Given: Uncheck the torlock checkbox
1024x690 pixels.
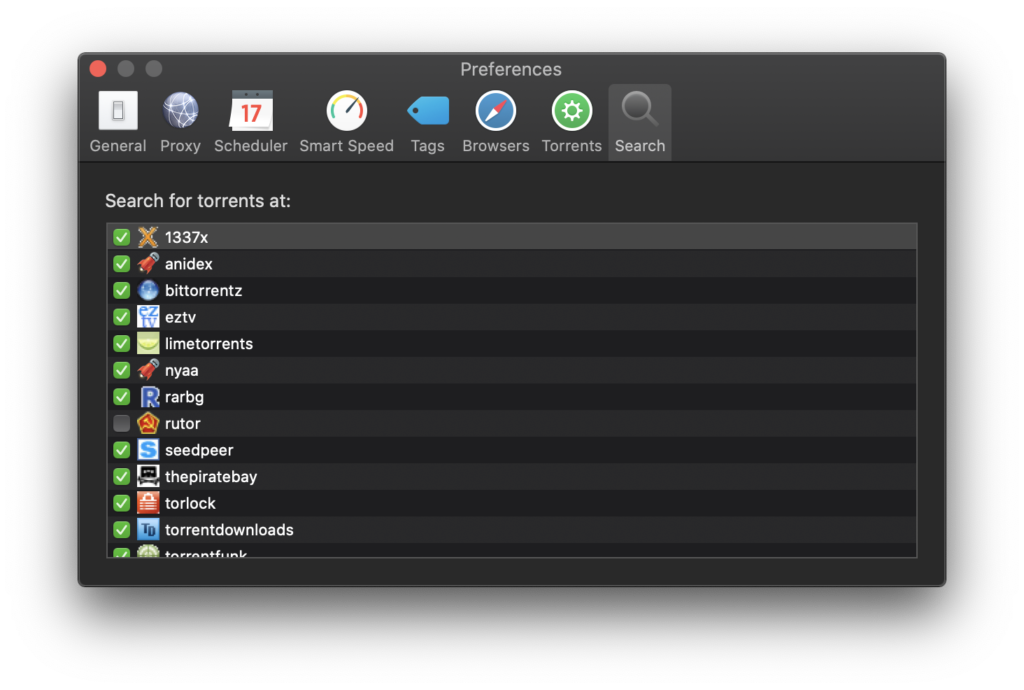Looking at the screenshot, I should pyautogui.click(x=121, y=503).
